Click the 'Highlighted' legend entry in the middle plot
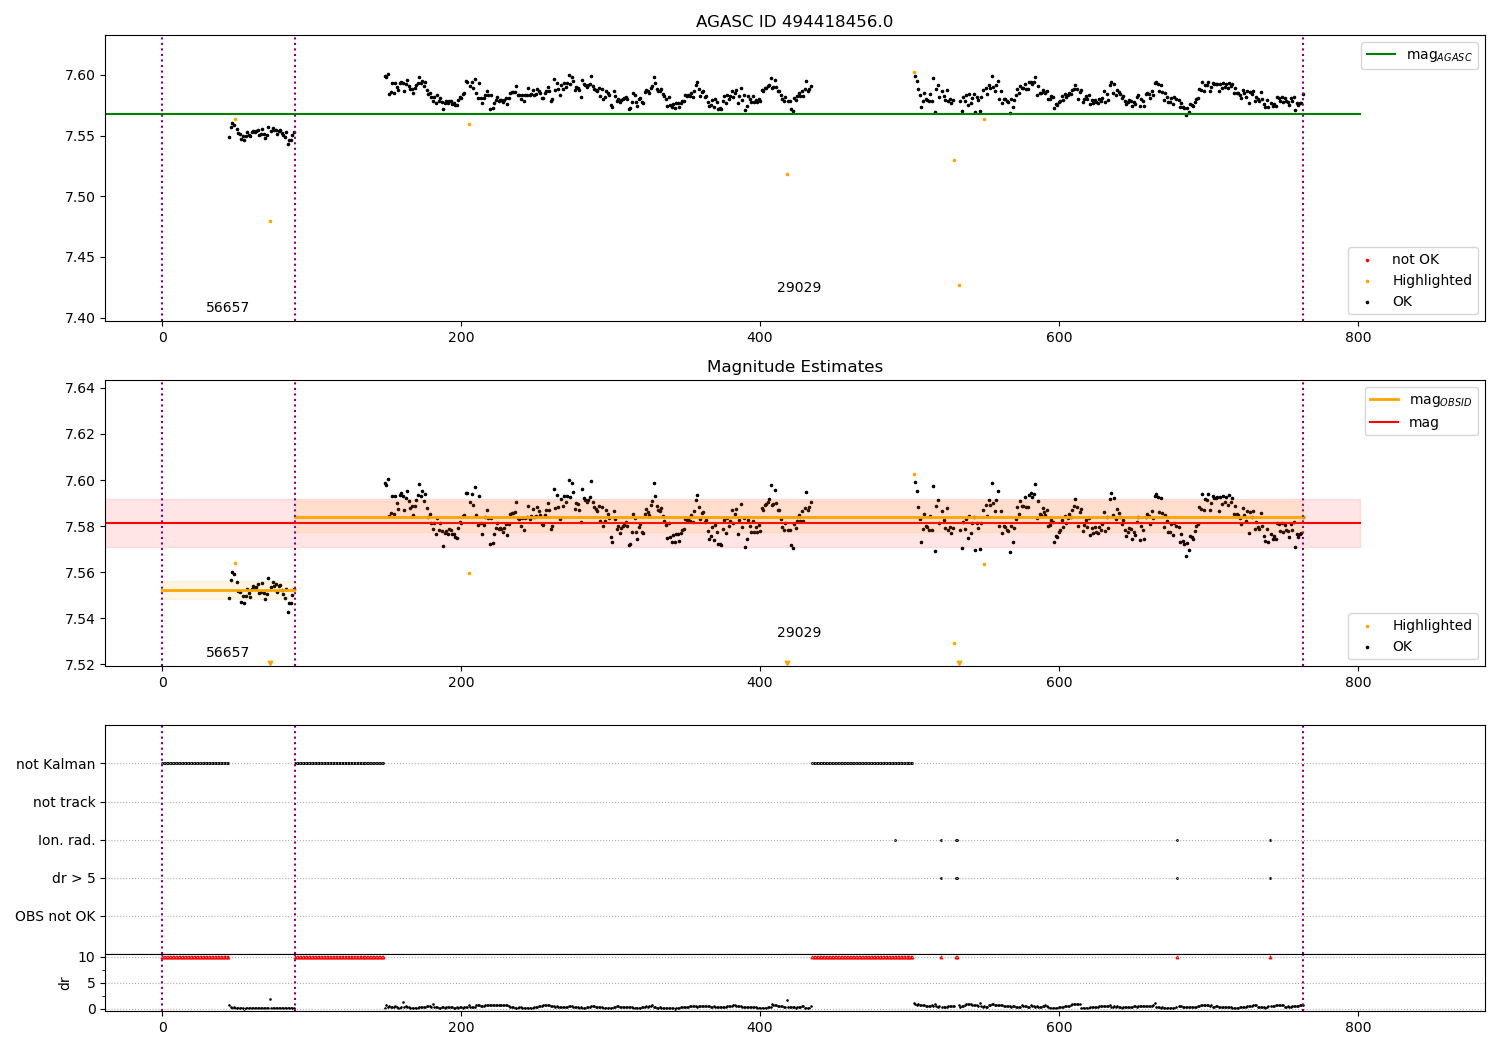Screen dimensions: 1500x1050 tap(1419, 626)
